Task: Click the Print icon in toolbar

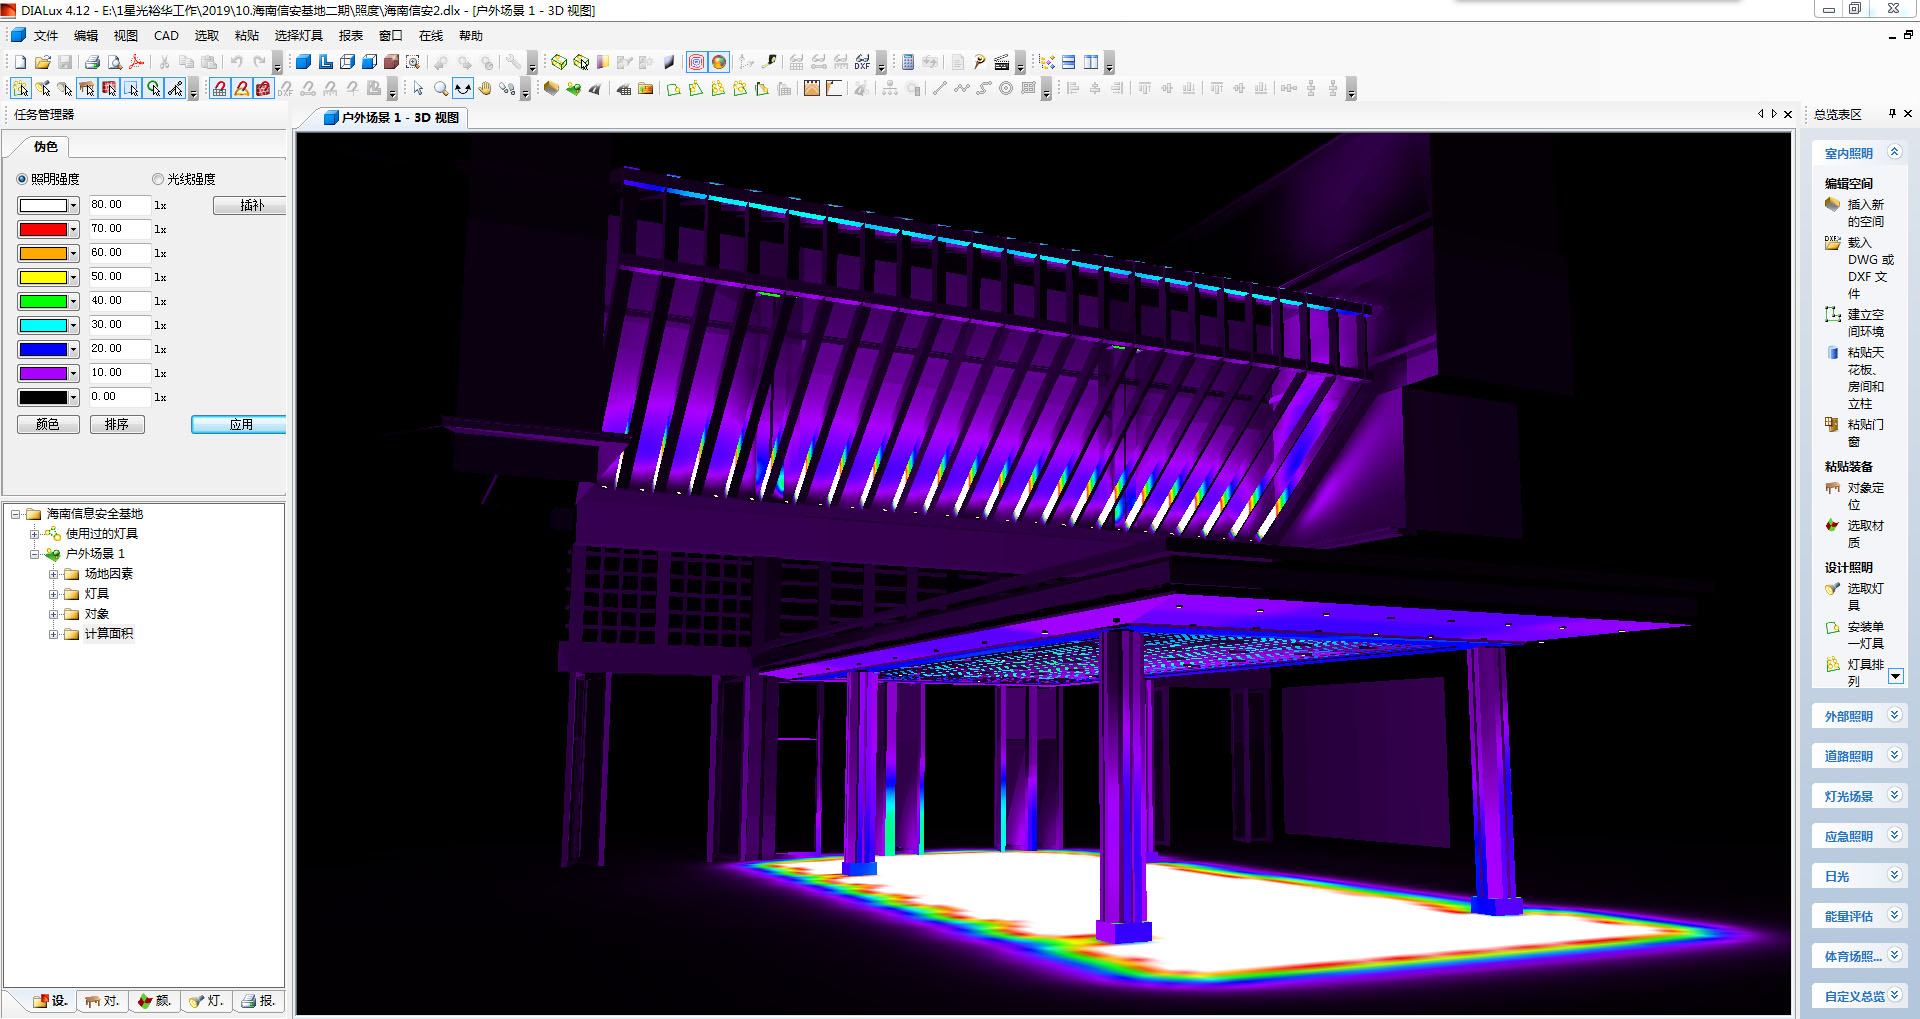Action: pyautogui.click(x=92, y=62)
